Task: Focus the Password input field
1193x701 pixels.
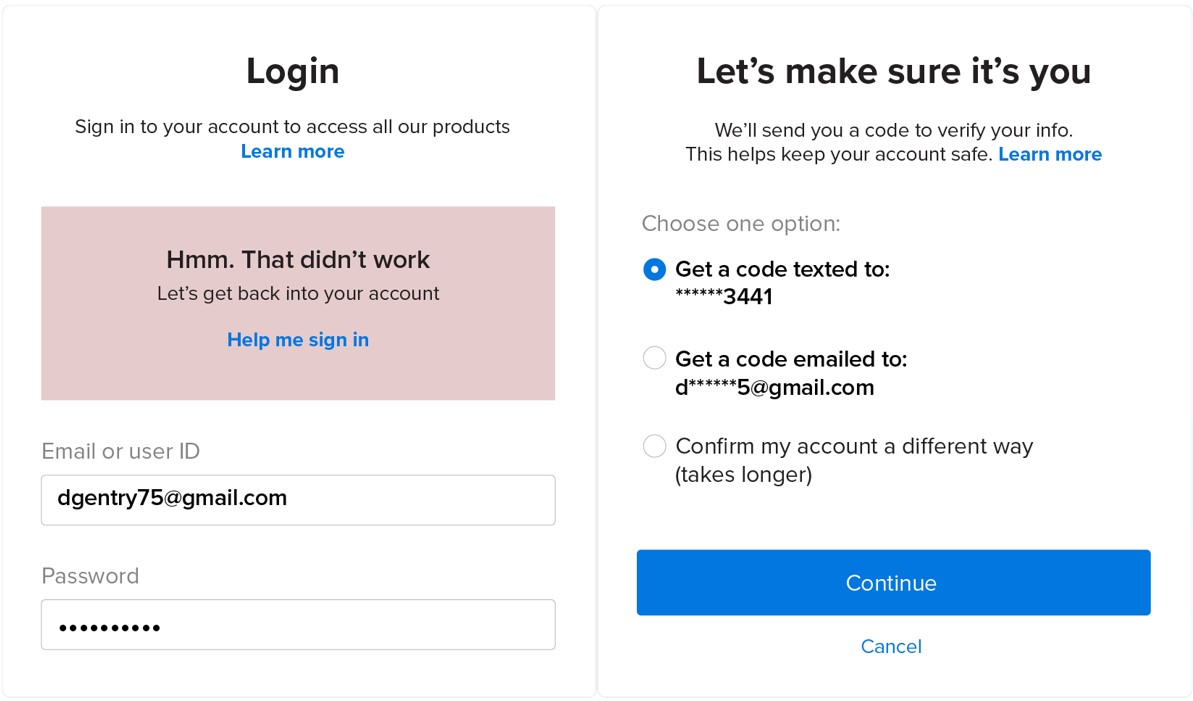Action: click(x=298, y=625)
